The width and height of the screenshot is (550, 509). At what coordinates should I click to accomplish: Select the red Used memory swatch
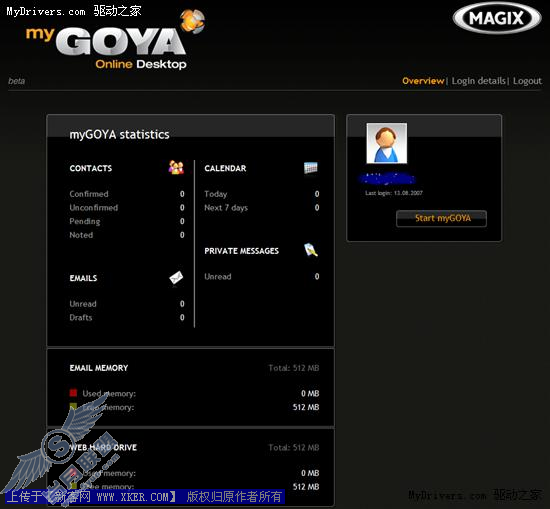(x=73, y=393)
